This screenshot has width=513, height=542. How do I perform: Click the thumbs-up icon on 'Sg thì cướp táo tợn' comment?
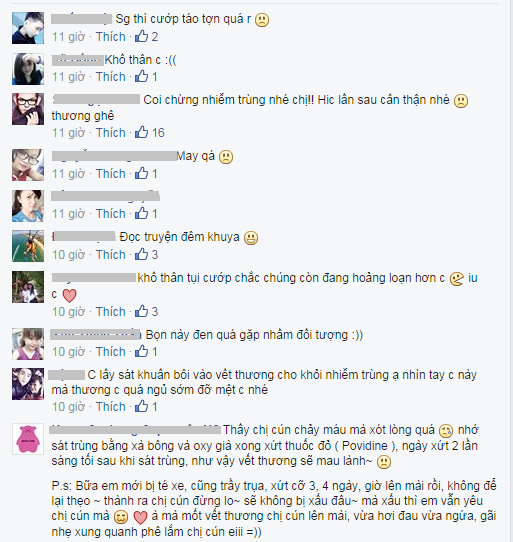[x=141, y=36]
